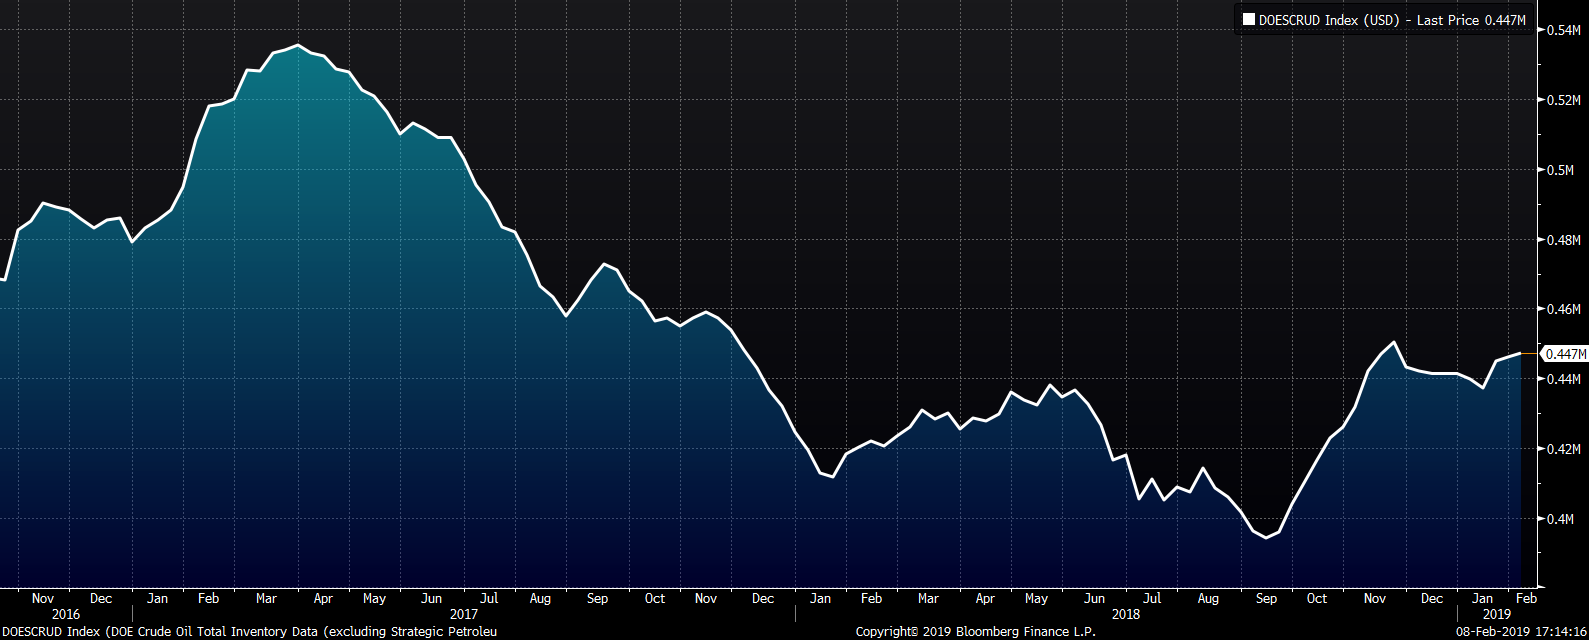Click the white DOESCRUD legend color swatch
This screenshot has width=1589, height=640.
[x=1248, y=19]
